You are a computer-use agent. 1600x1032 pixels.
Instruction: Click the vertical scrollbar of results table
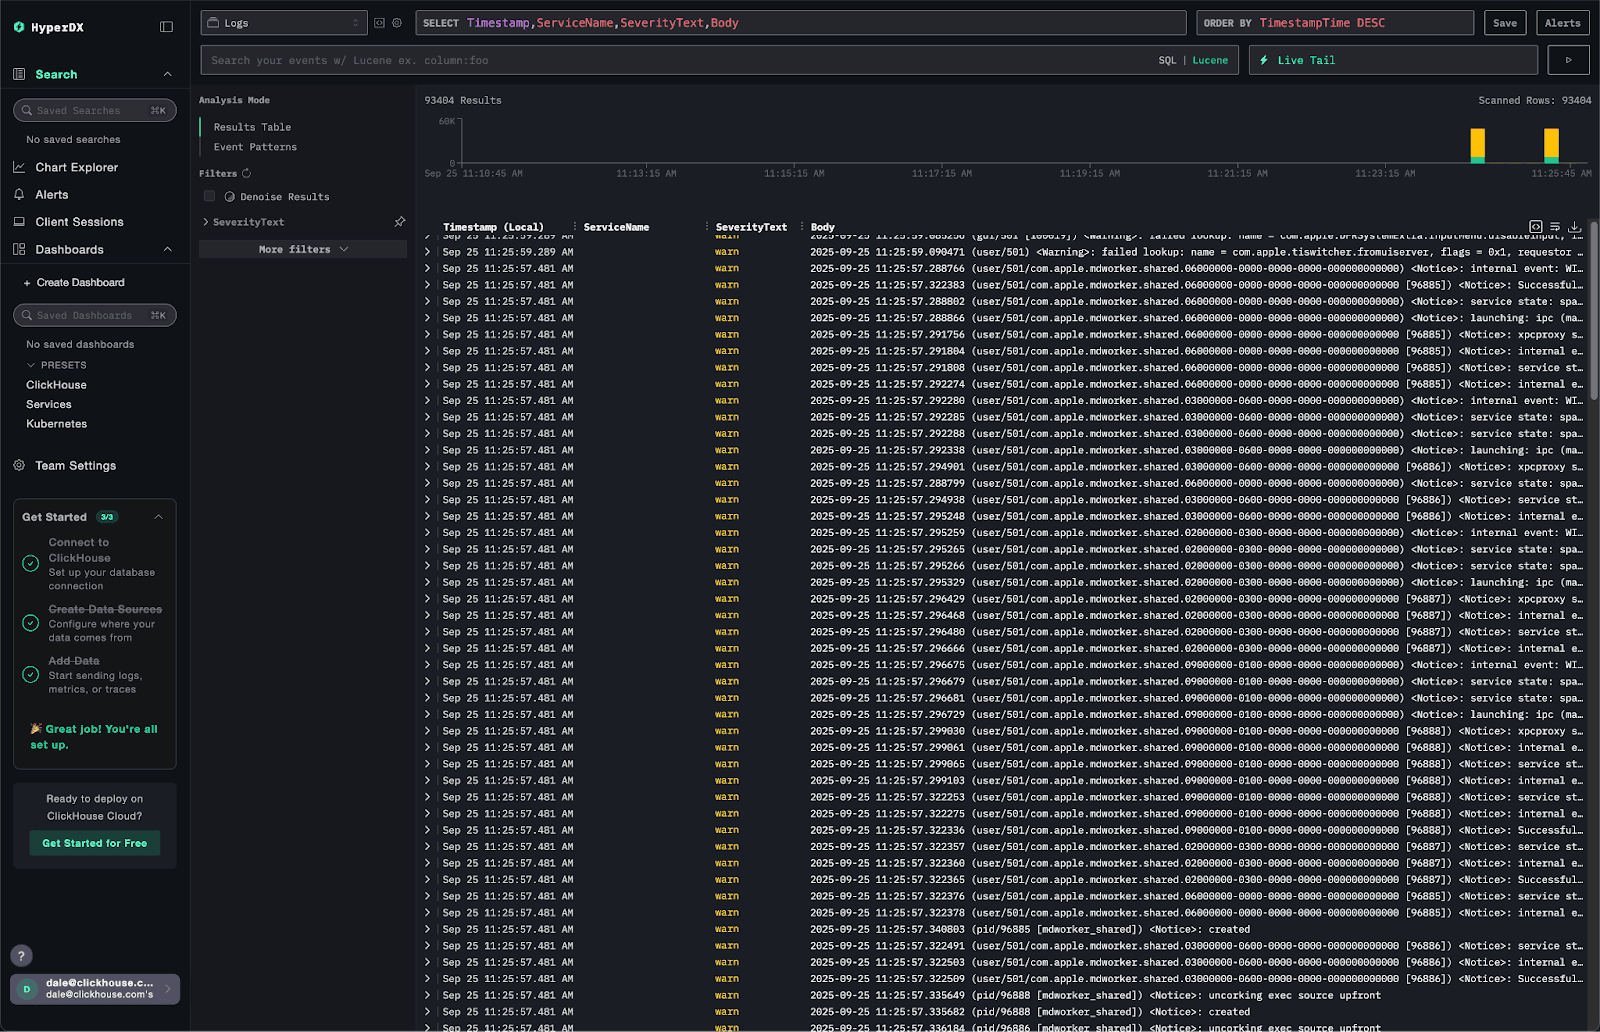coord(1593,310)
